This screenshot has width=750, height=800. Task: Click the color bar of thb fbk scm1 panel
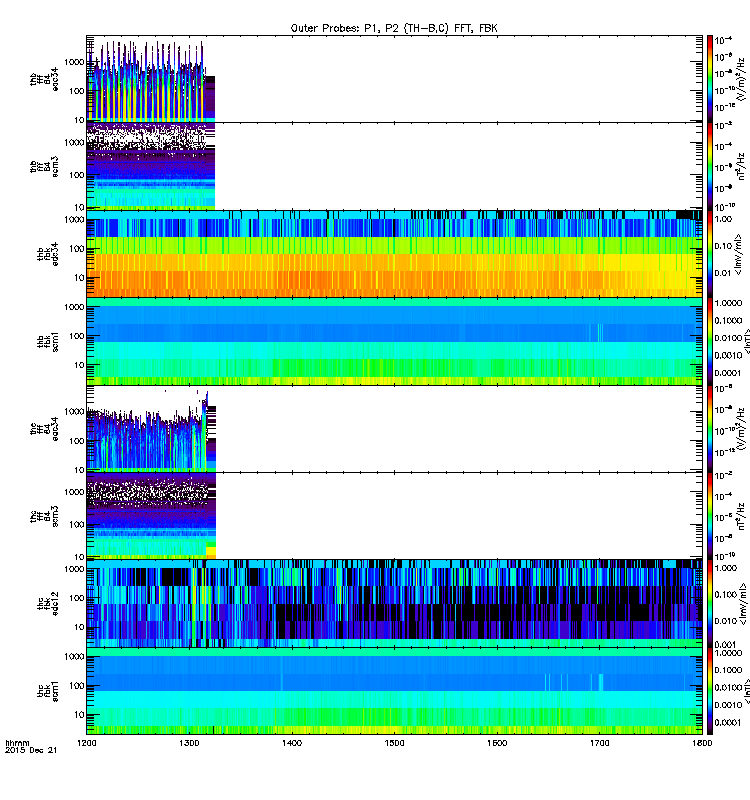tap(710, 341)
